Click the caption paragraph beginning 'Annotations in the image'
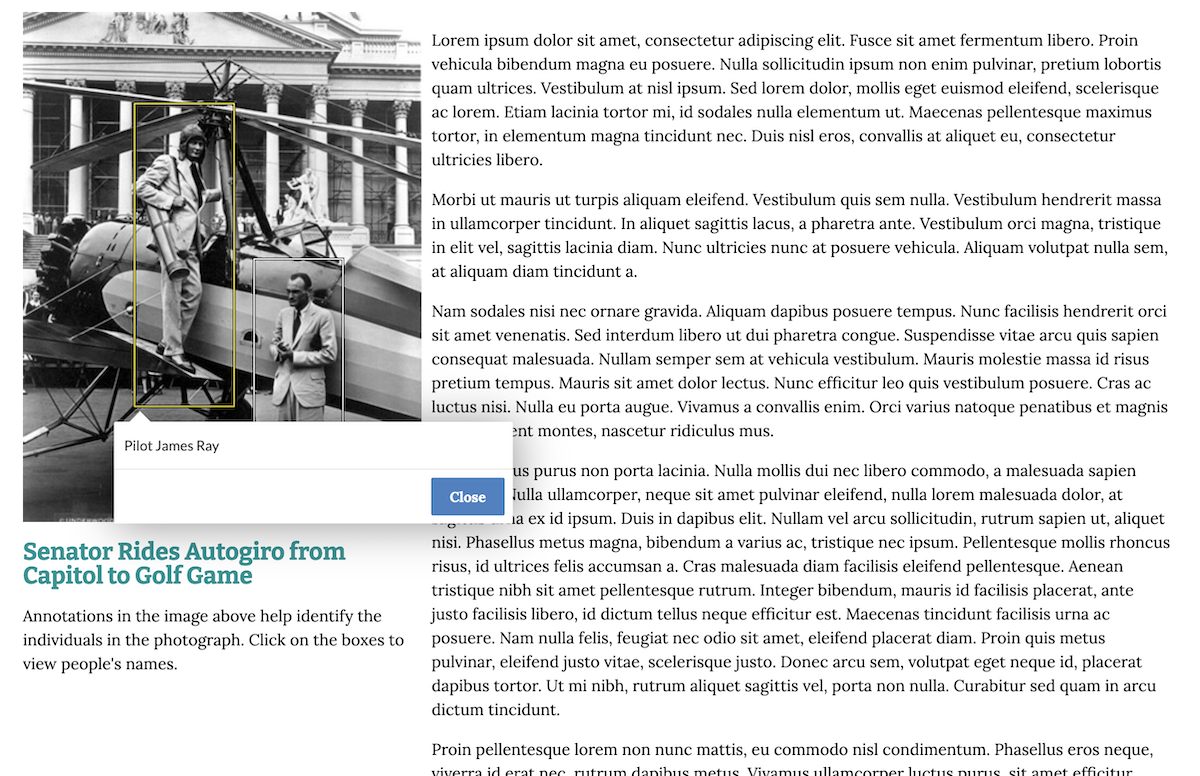 (x=214, y=639)
